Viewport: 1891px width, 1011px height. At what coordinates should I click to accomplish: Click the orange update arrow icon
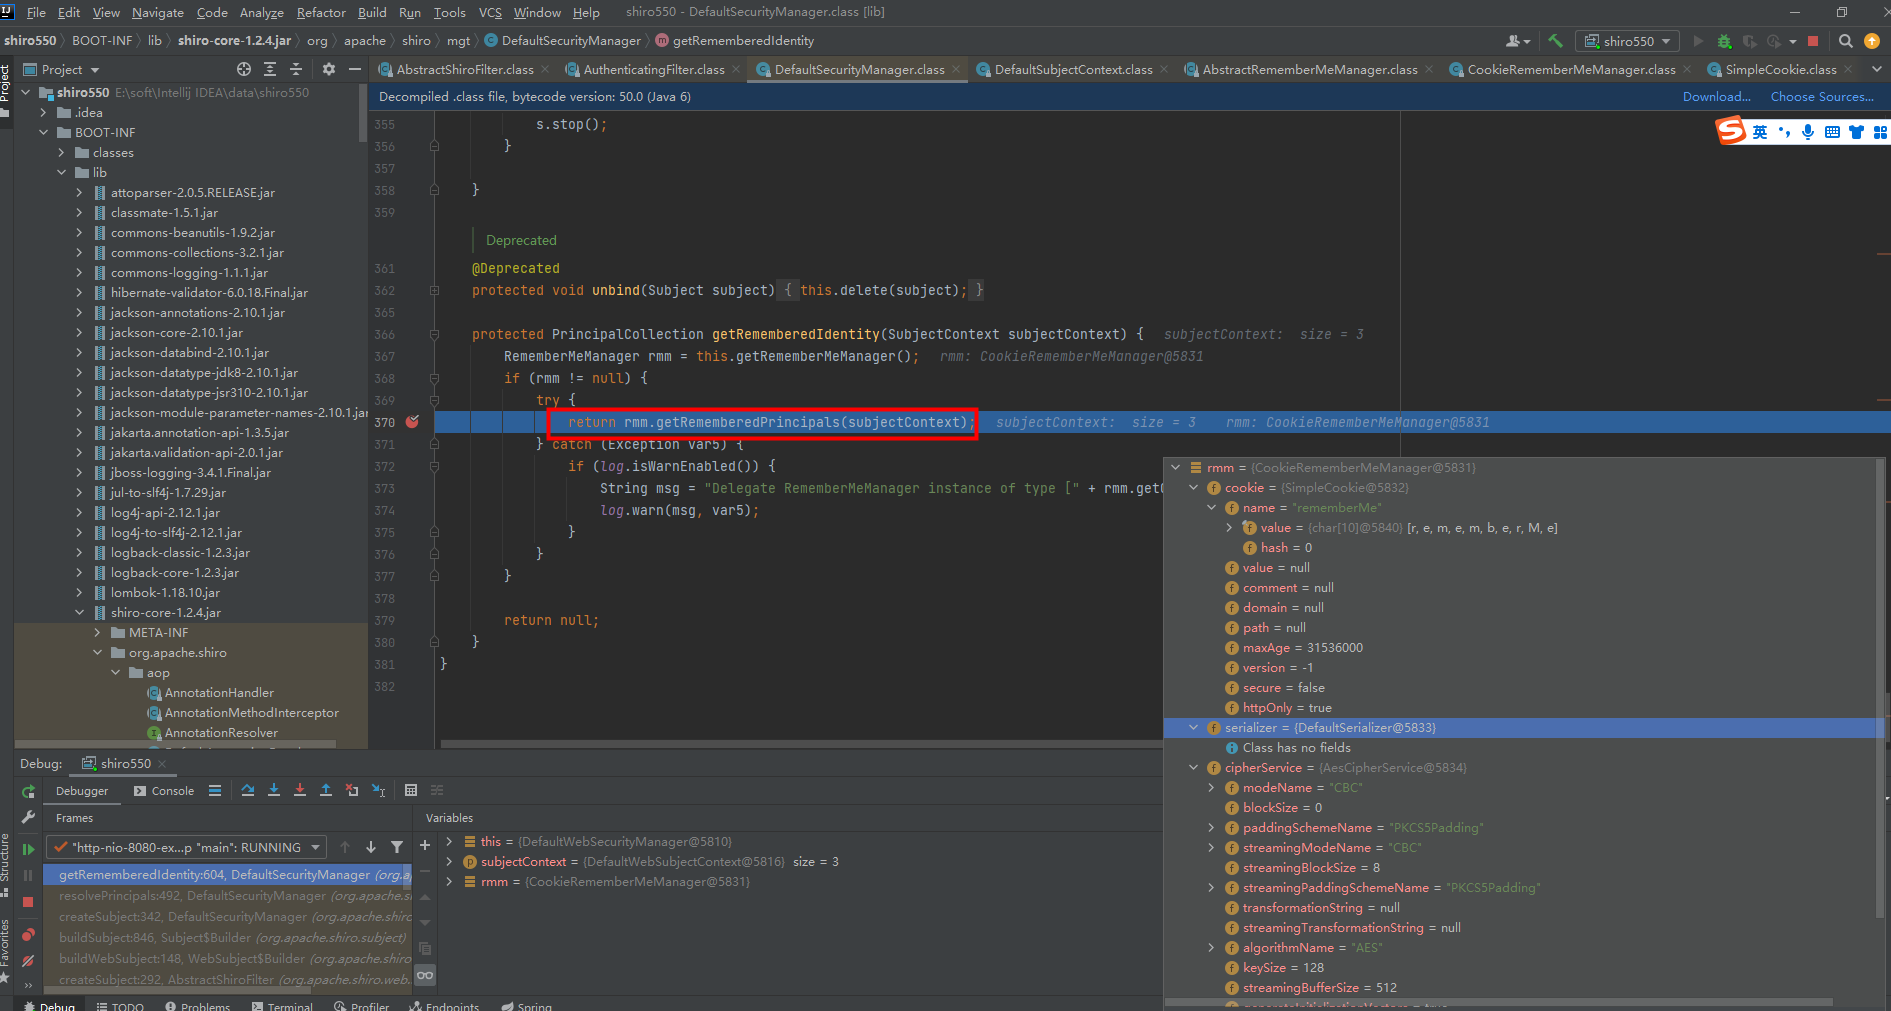1872,41
